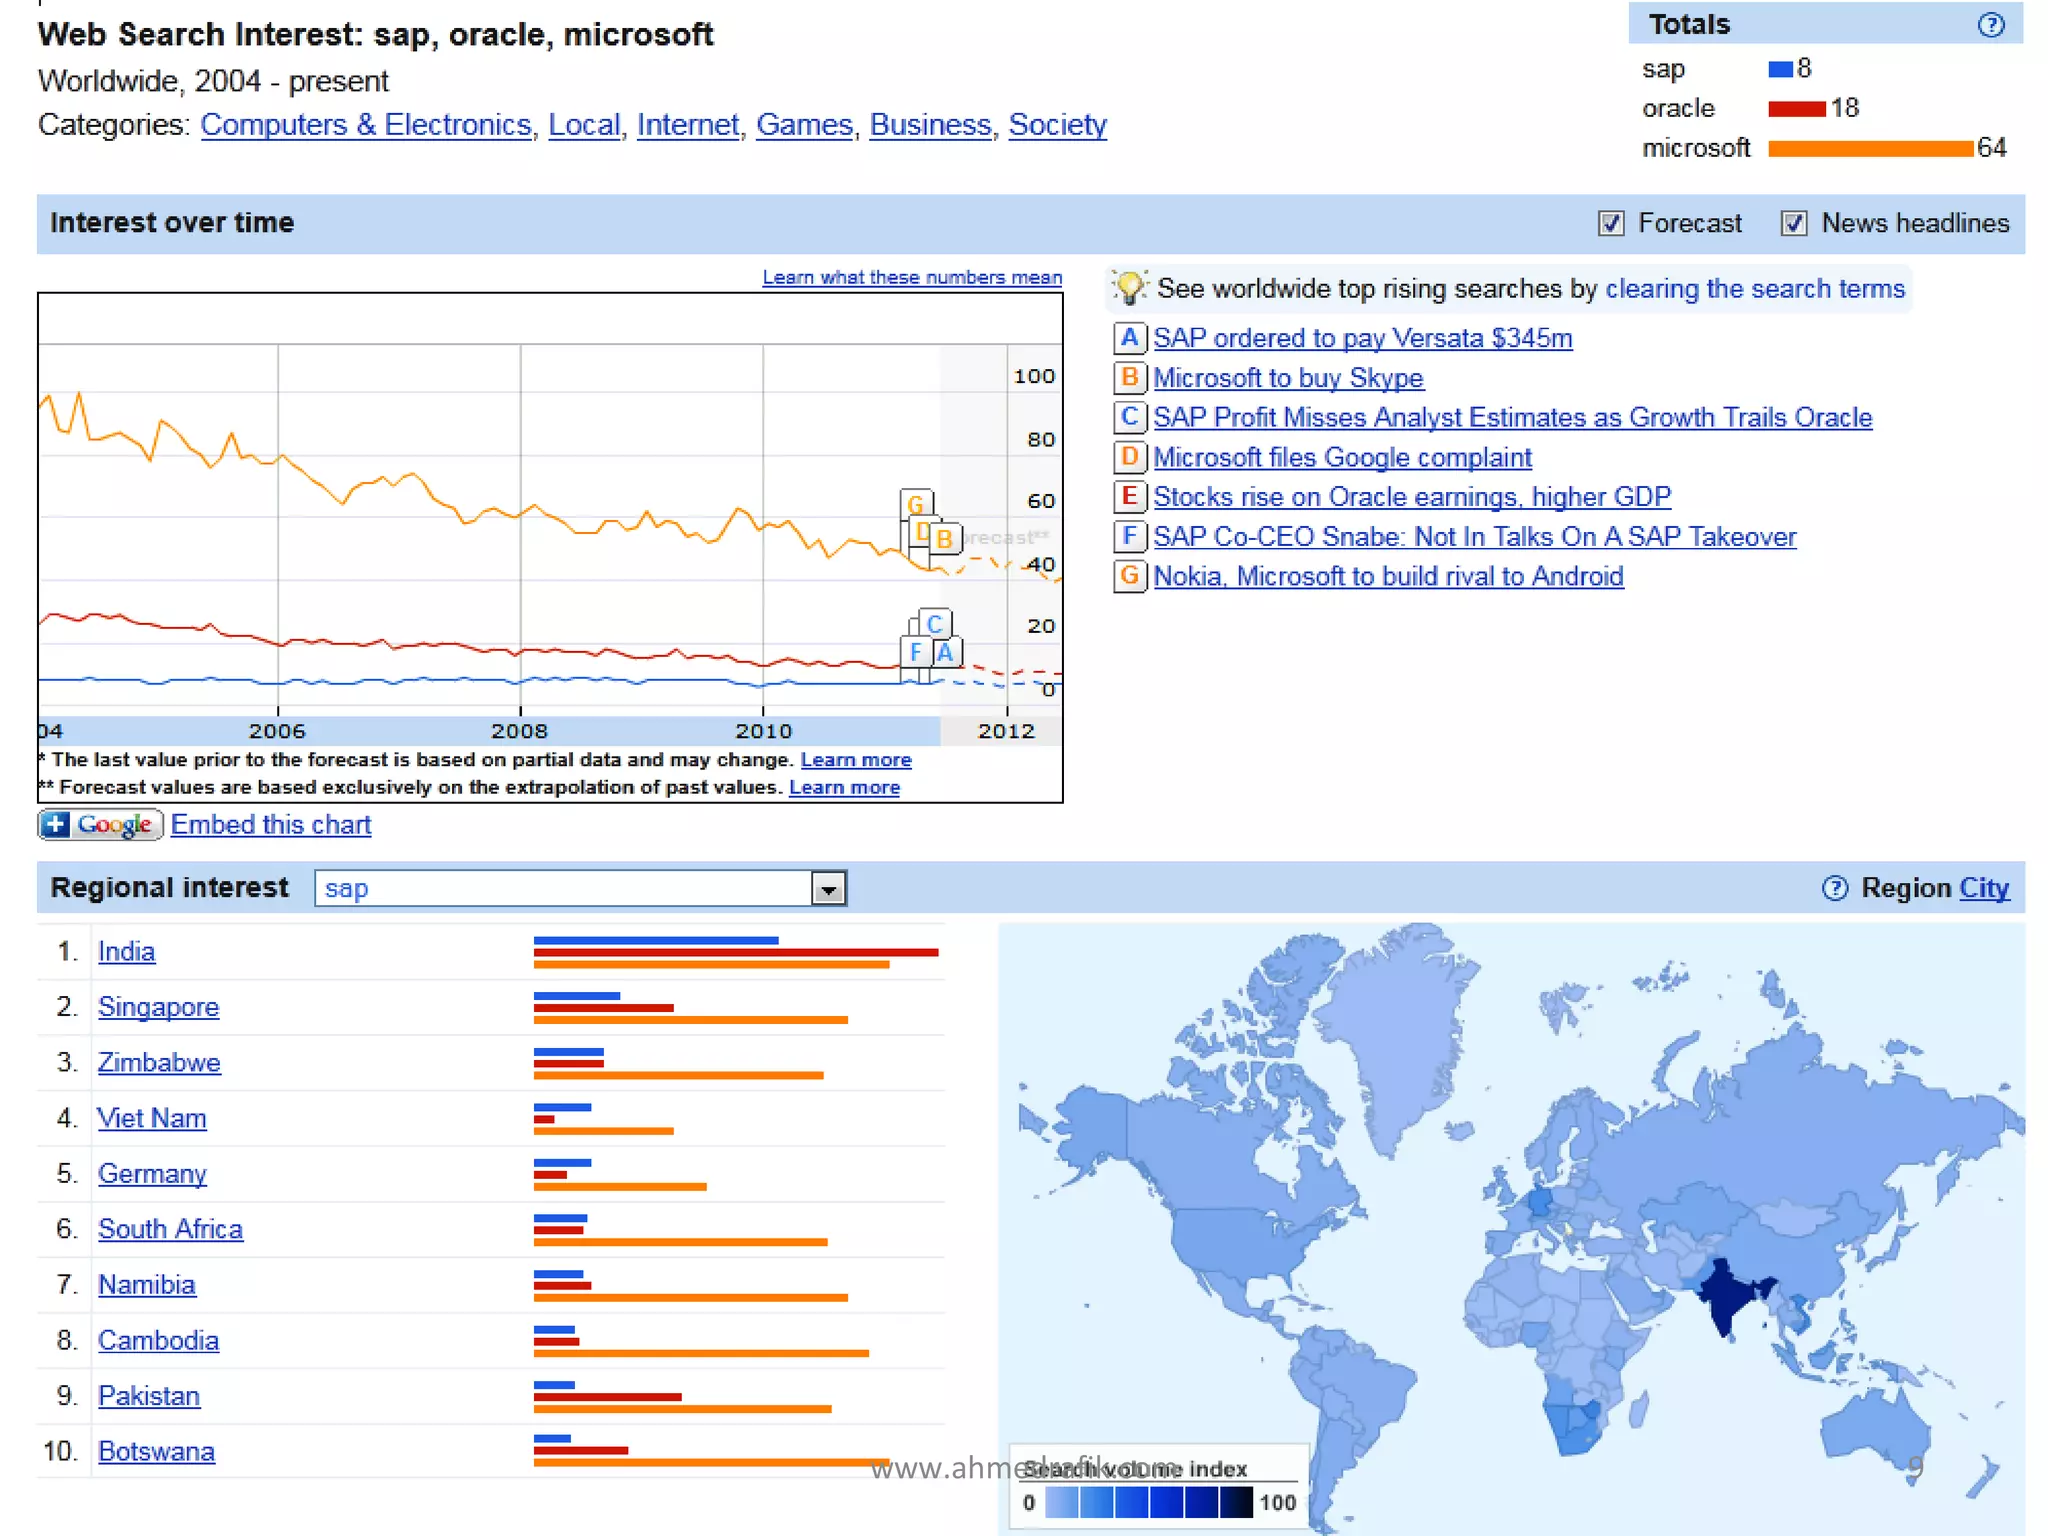The height and width of the screenshot is (1536, 2048).
Task: Open the Regional interest sap dropdown arrow
Action: point(828,889)
